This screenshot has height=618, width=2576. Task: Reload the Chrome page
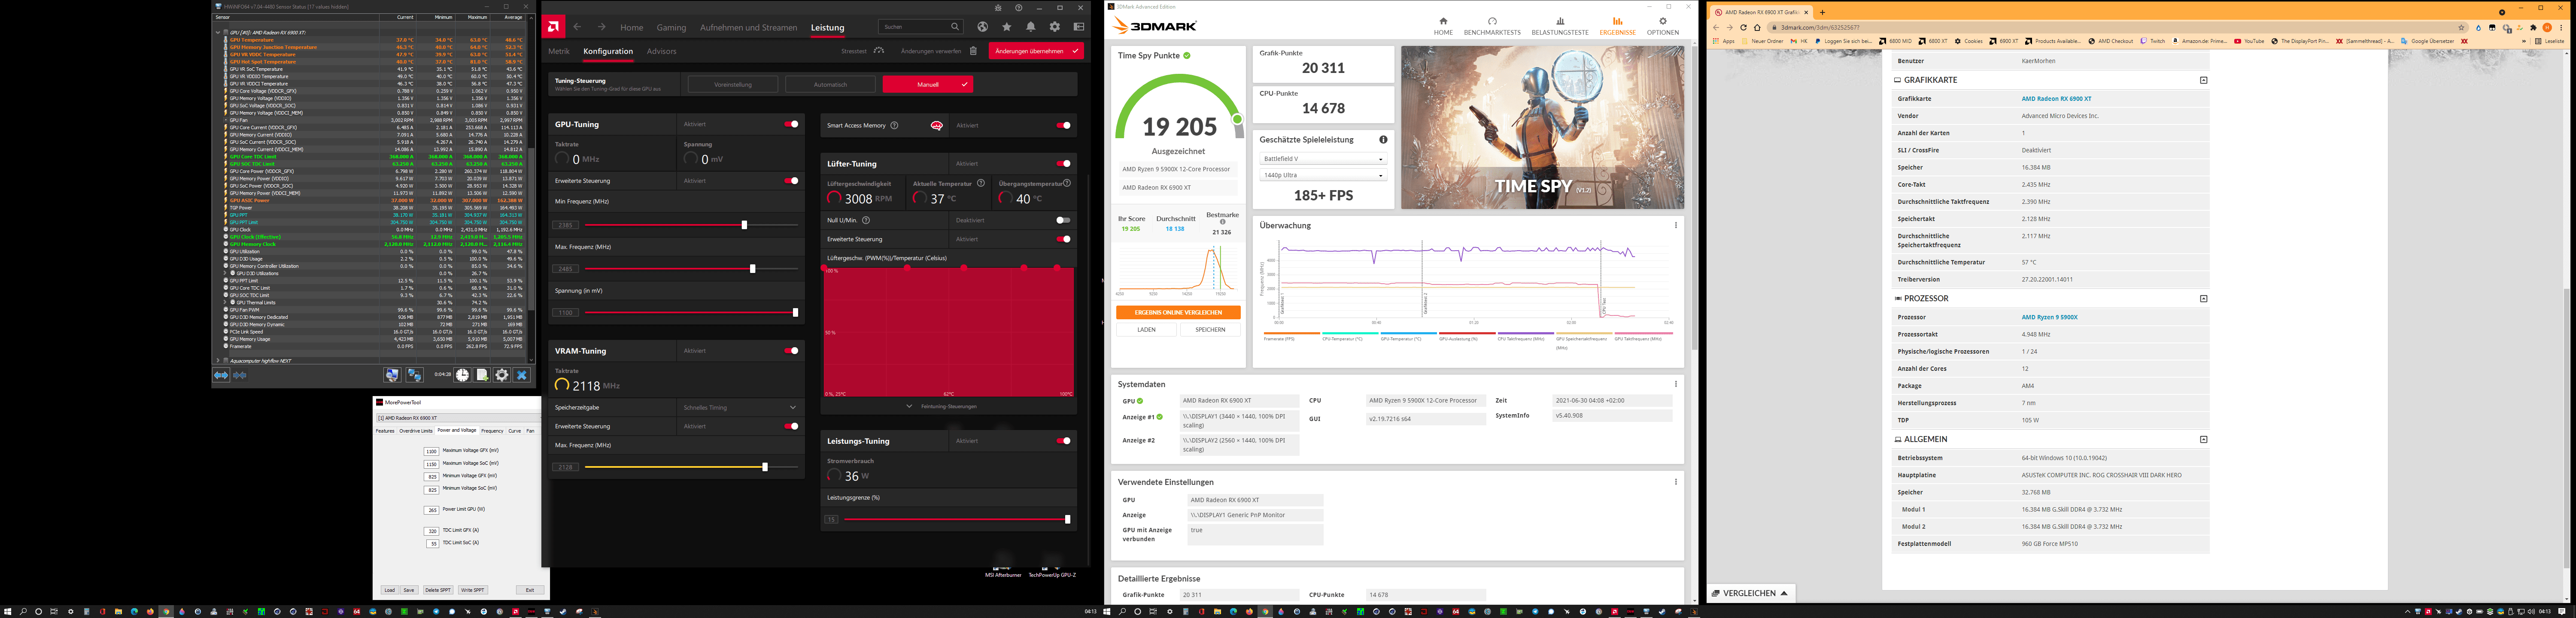point(1743,27)
